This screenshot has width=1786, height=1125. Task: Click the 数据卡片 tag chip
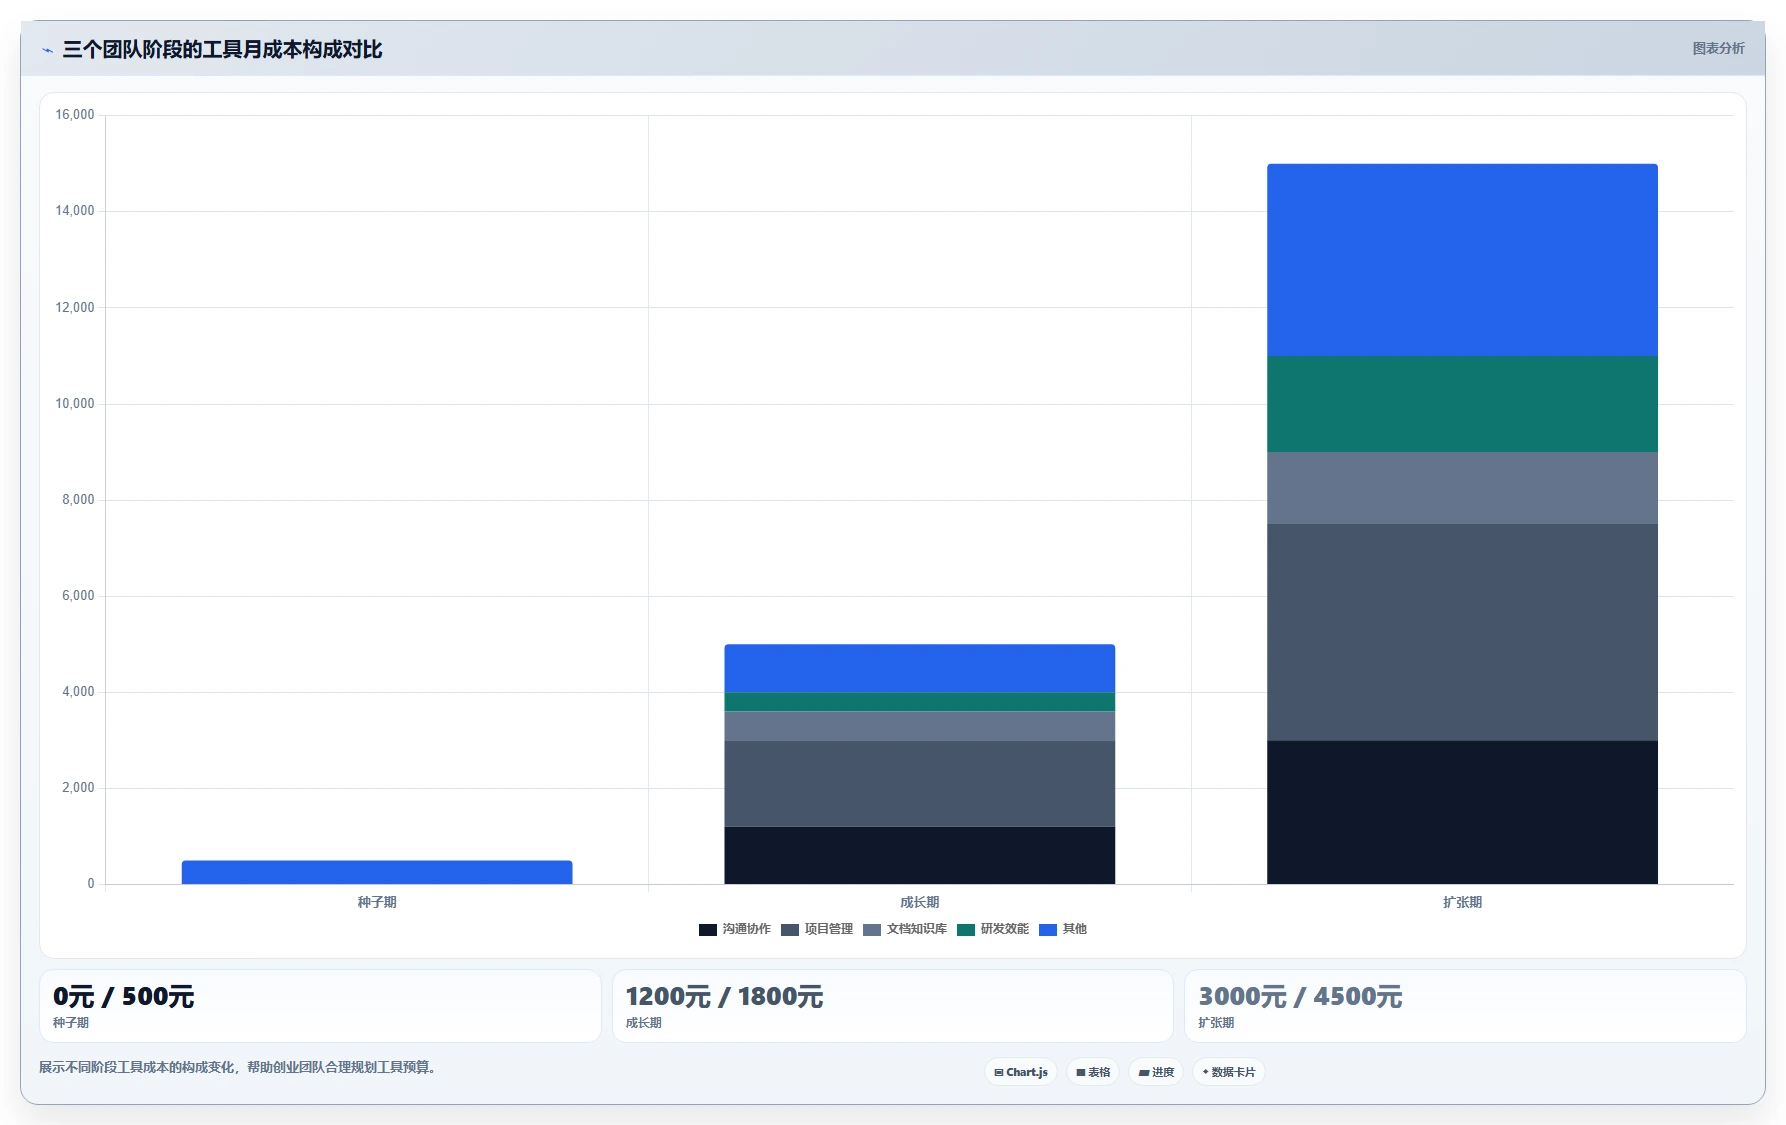[1229, 1072]
